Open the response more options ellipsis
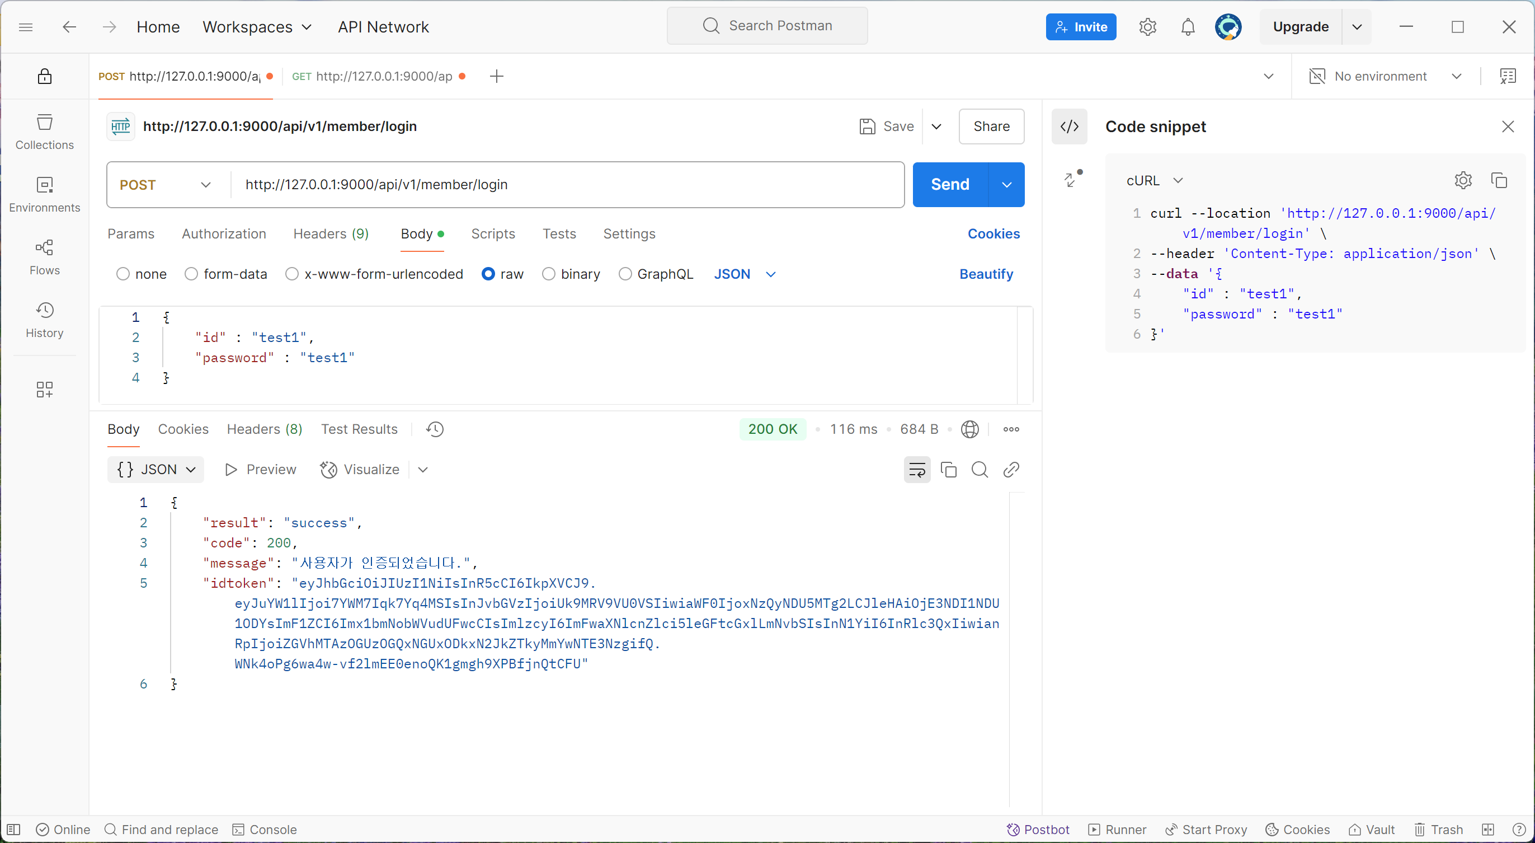 1011,429
